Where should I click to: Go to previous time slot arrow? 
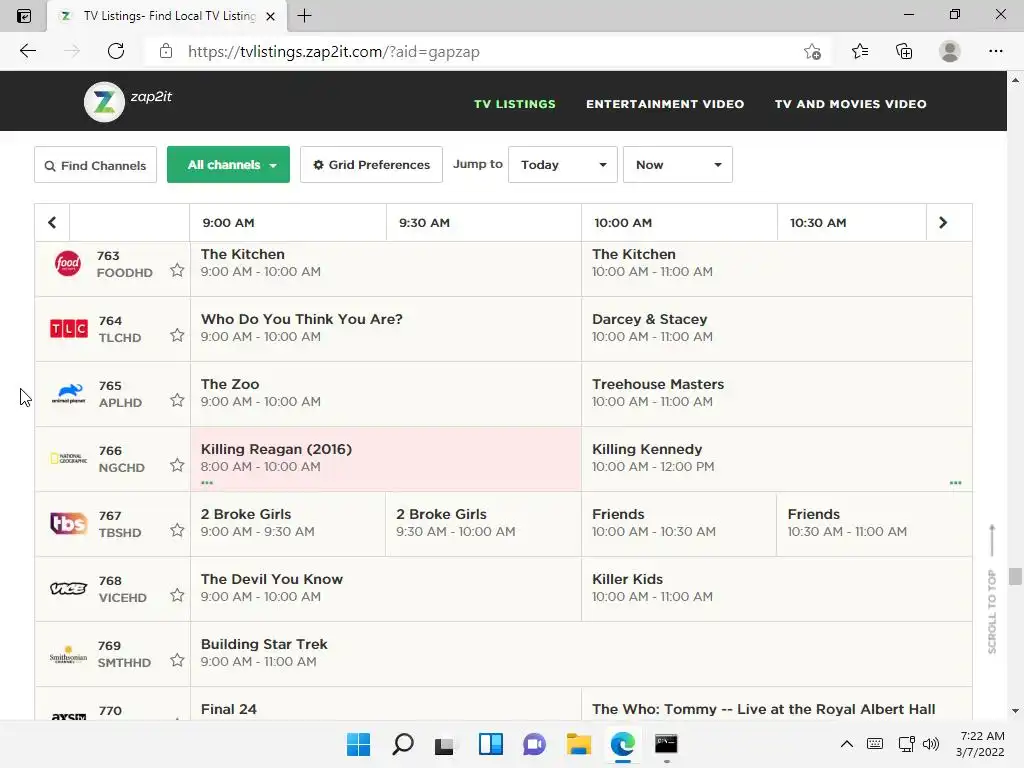(52, 223)
